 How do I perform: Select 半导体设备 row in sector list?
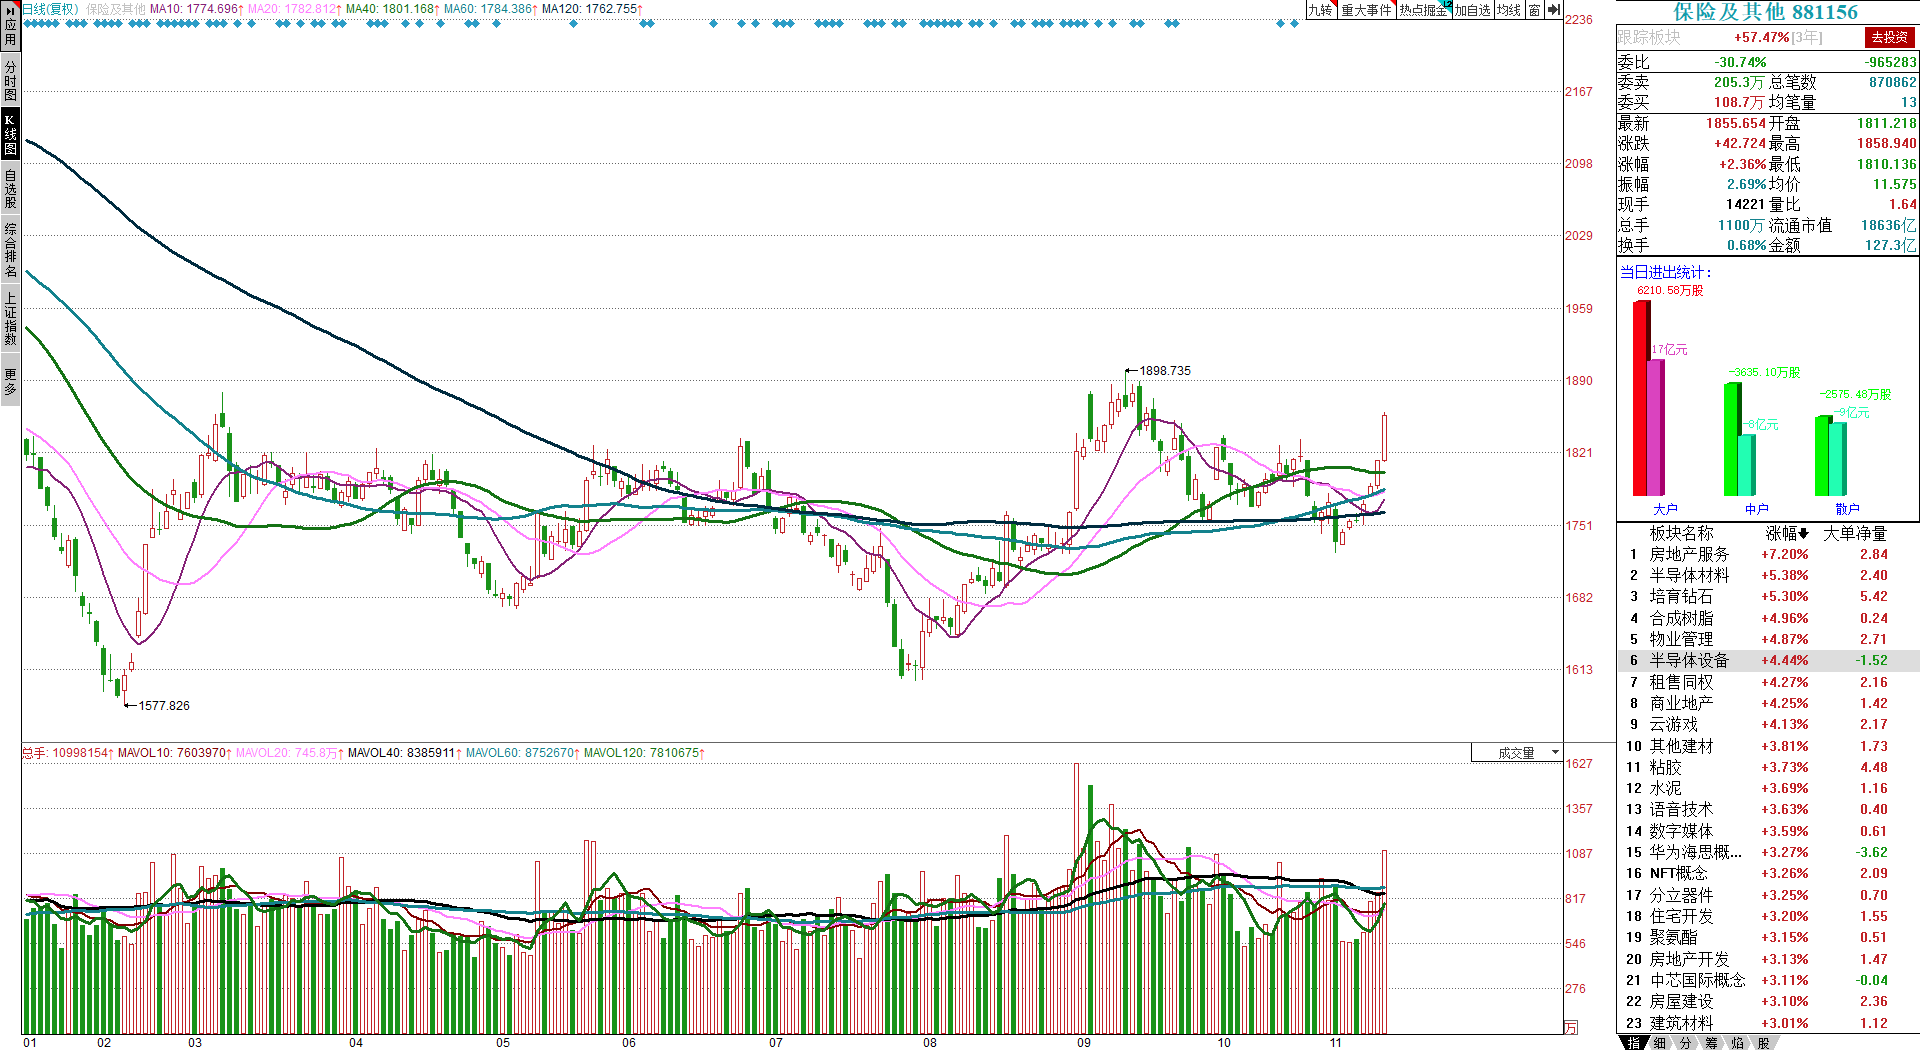pos(1768,660)
